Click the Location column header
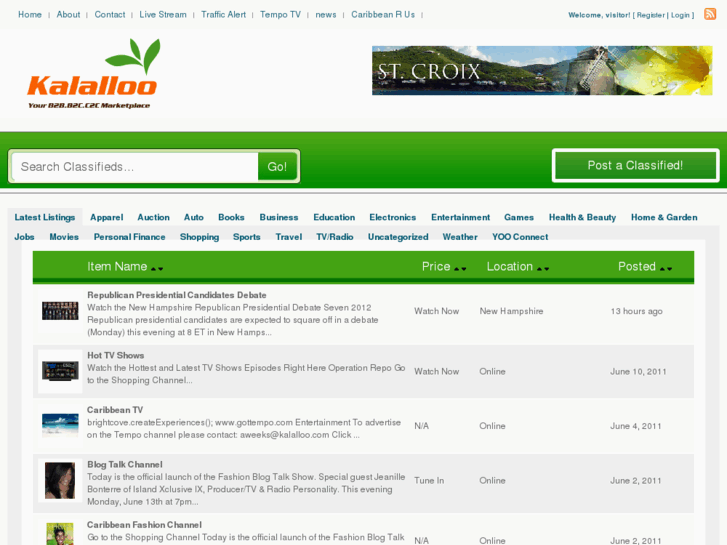 pos(510,266)
